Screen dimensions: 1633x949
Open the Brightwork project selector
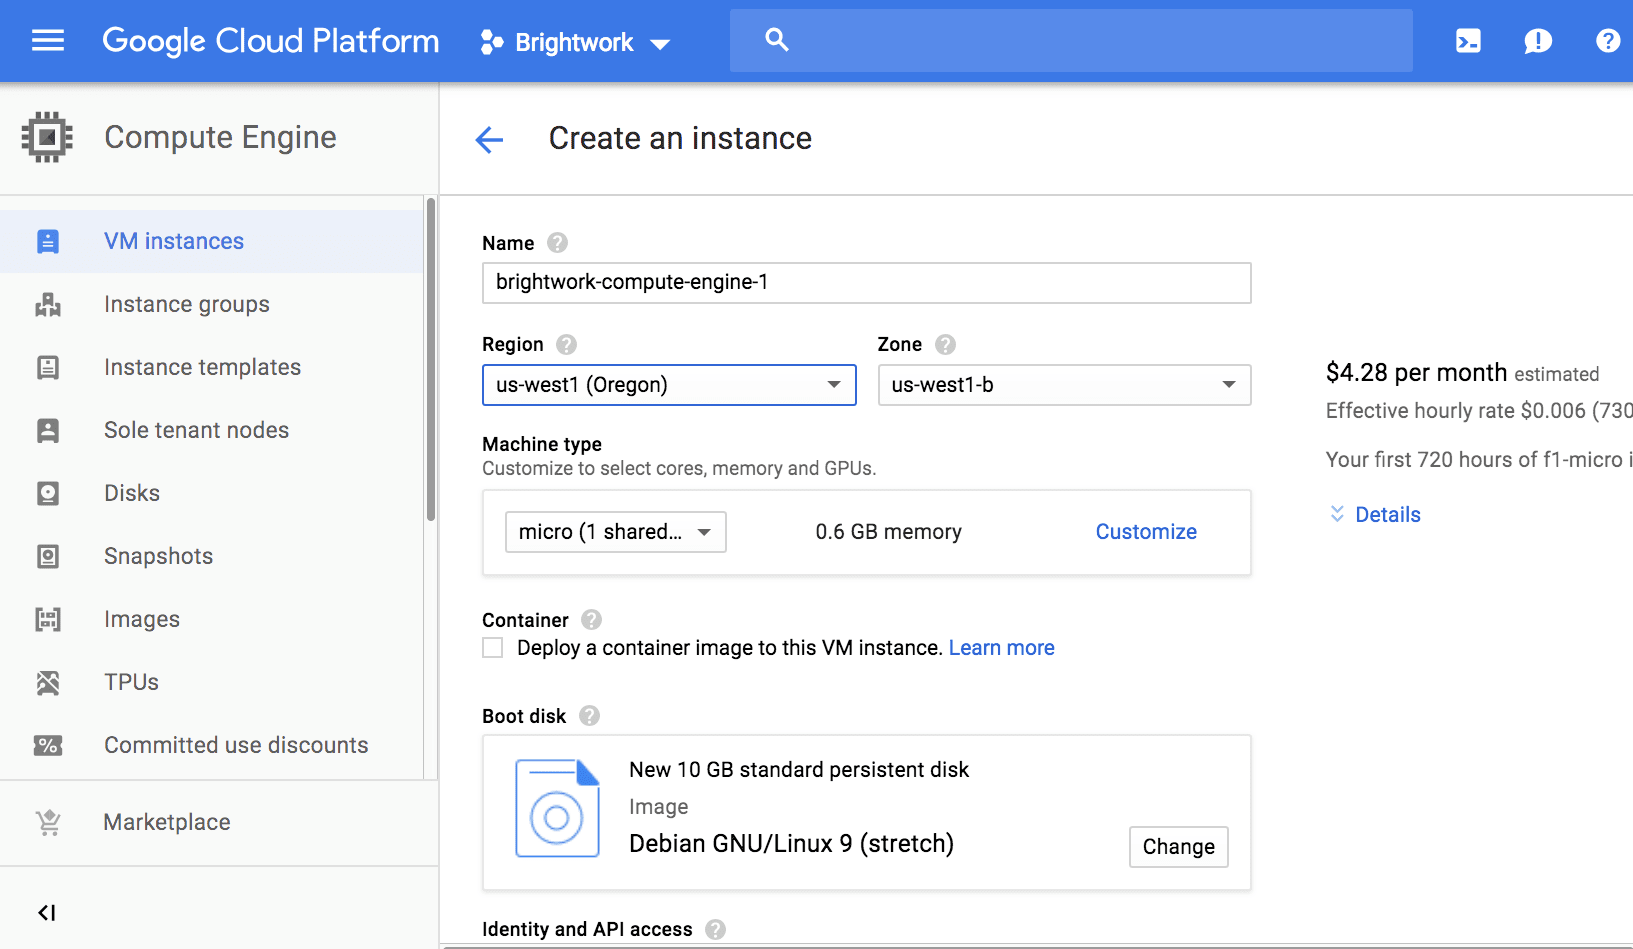click(575, 42)
